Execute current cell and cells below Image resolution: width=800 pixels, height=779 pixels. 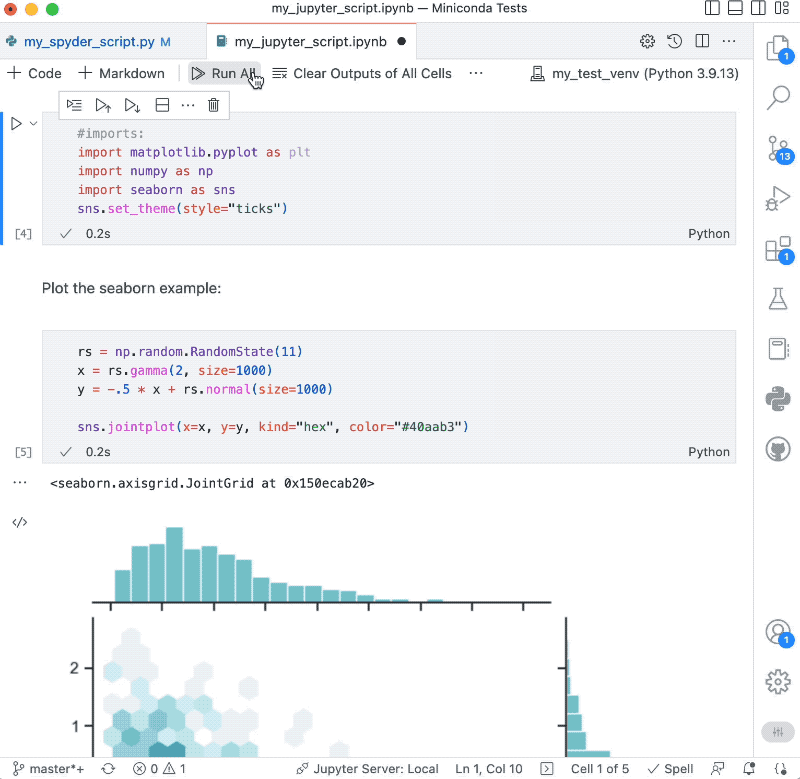coord(133,106)
